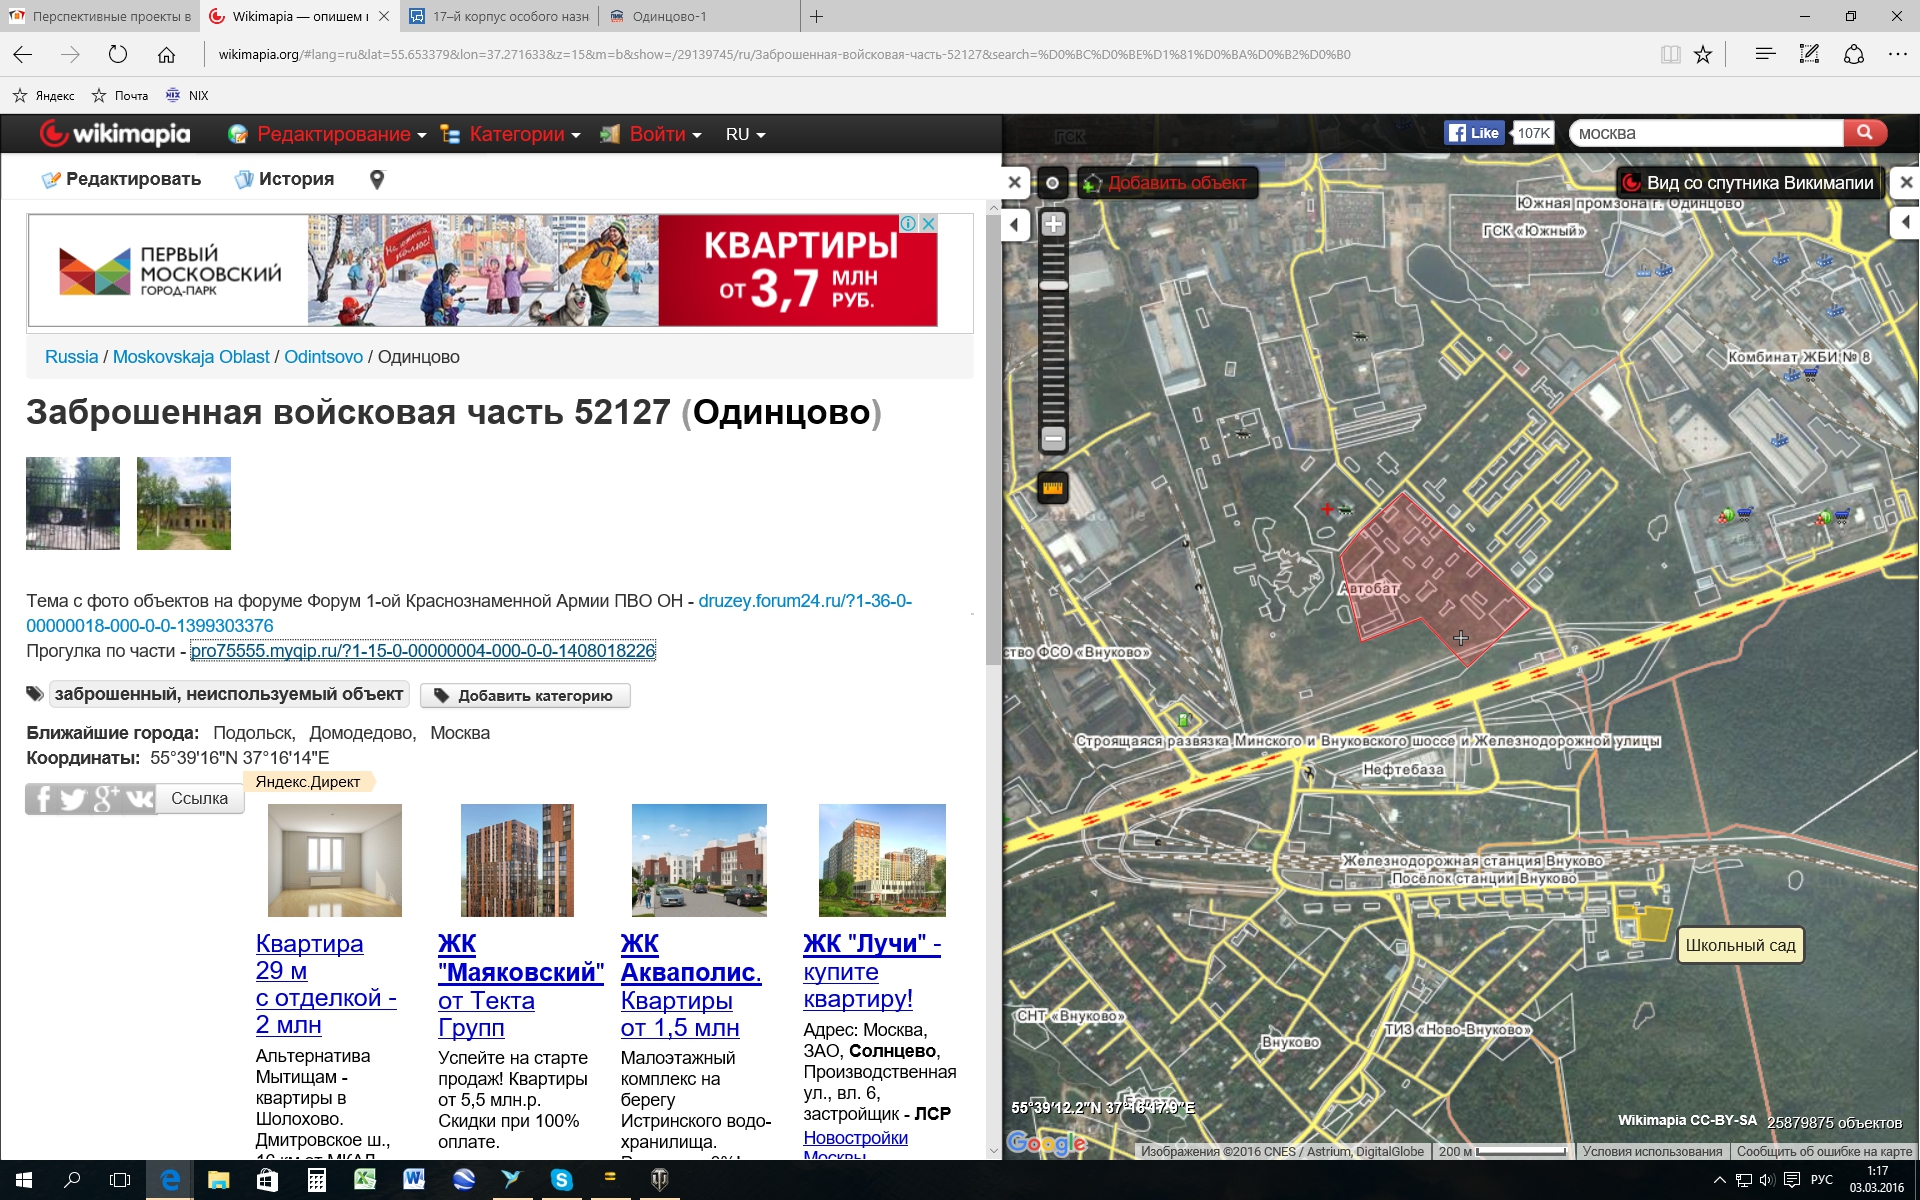
Task: Click the map zoom level slider handle
Action: pyautogui.click(x=1053, y=285)
